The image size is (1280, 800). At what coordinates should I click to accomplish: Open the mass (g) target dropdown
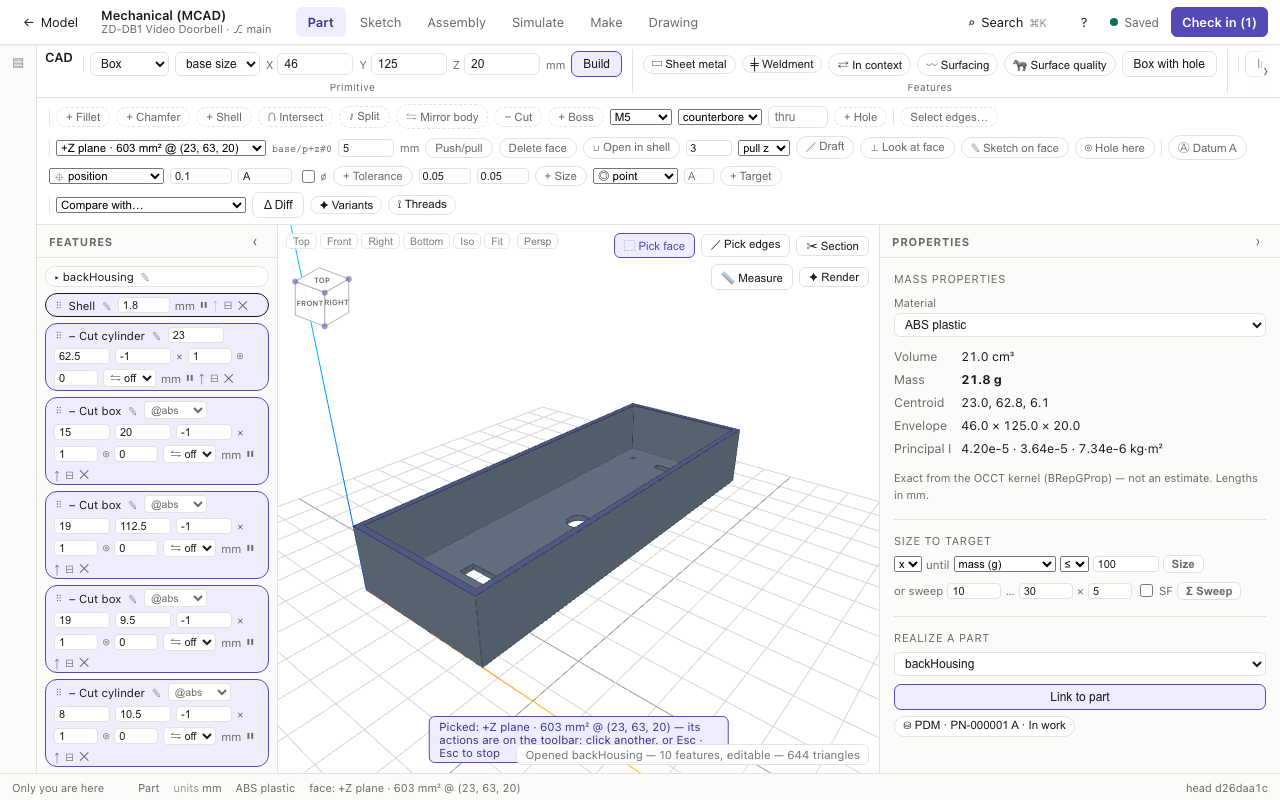point(1005,564)
